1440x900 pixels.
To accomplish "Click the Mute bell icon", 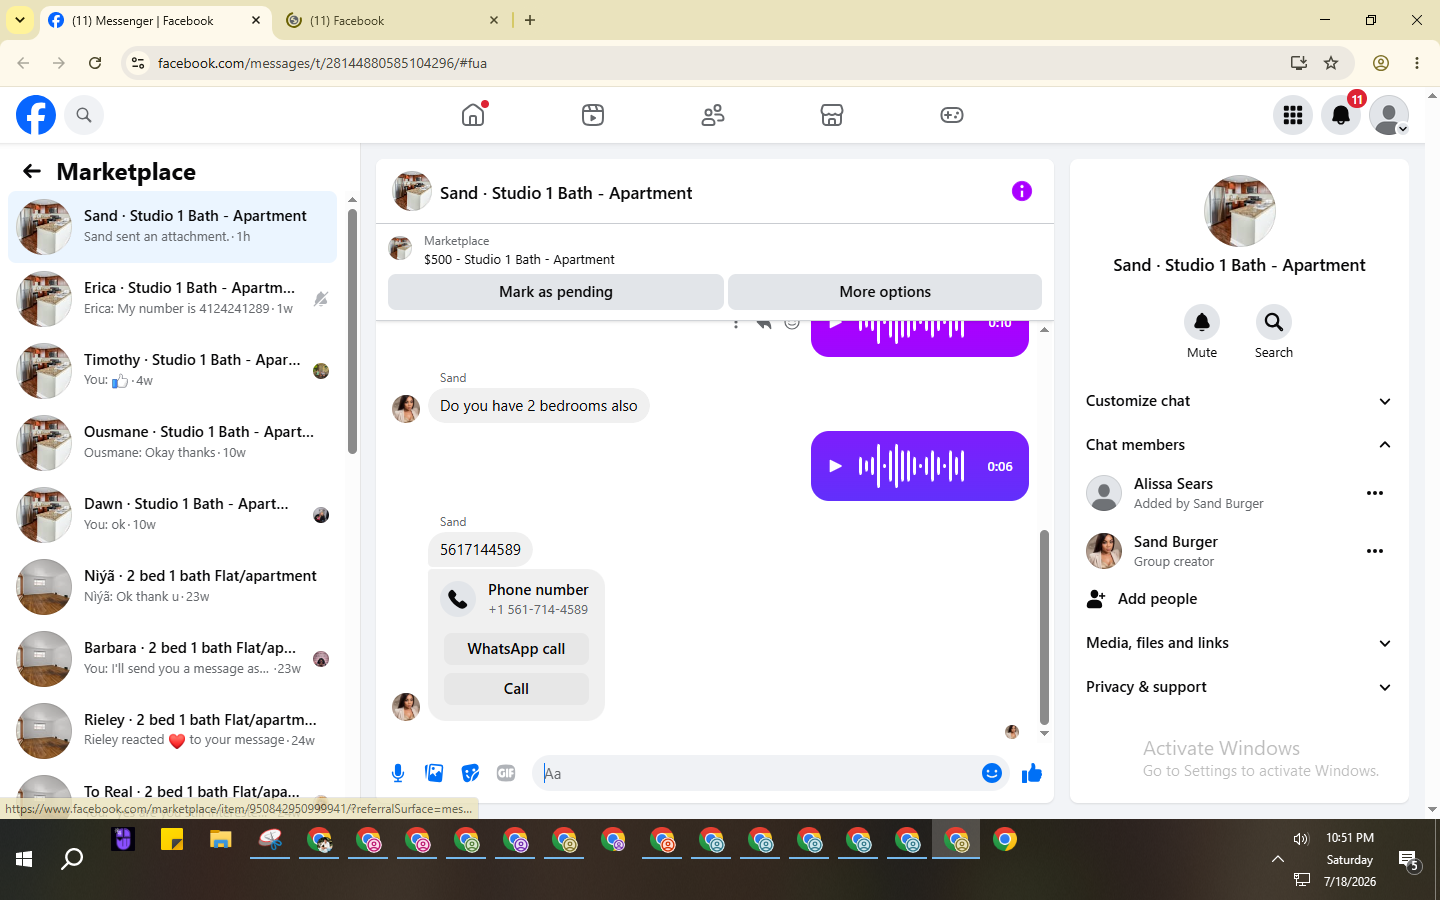I will [1202, 322].
